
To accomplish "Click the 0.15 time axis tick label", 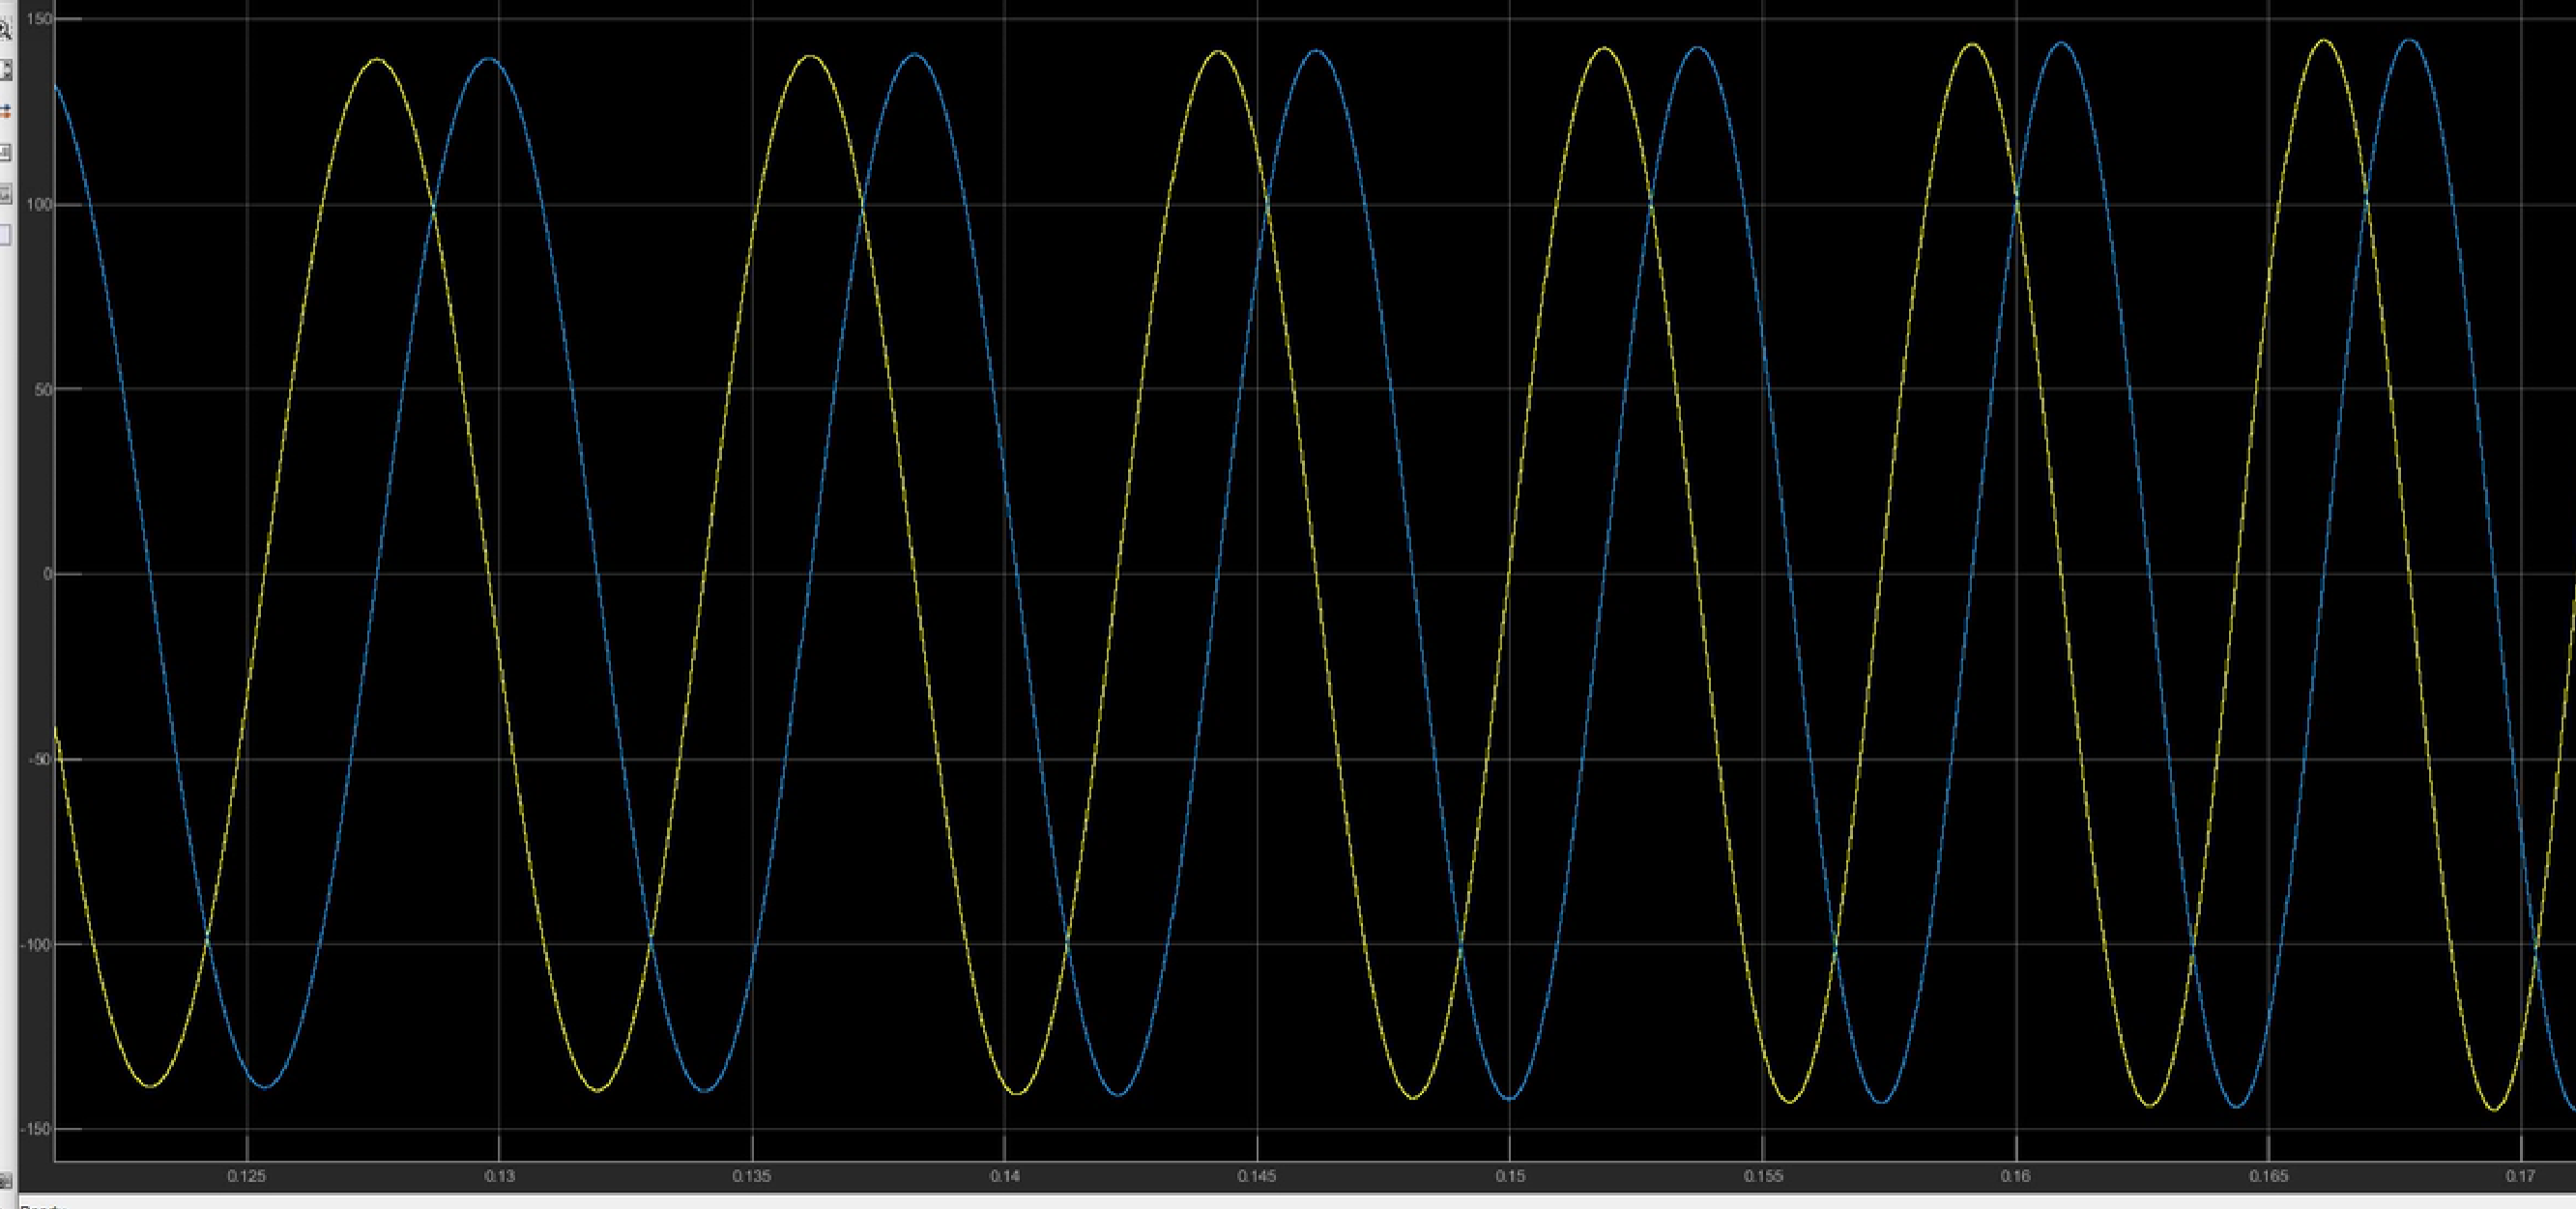I will tap(1510, 1176).
